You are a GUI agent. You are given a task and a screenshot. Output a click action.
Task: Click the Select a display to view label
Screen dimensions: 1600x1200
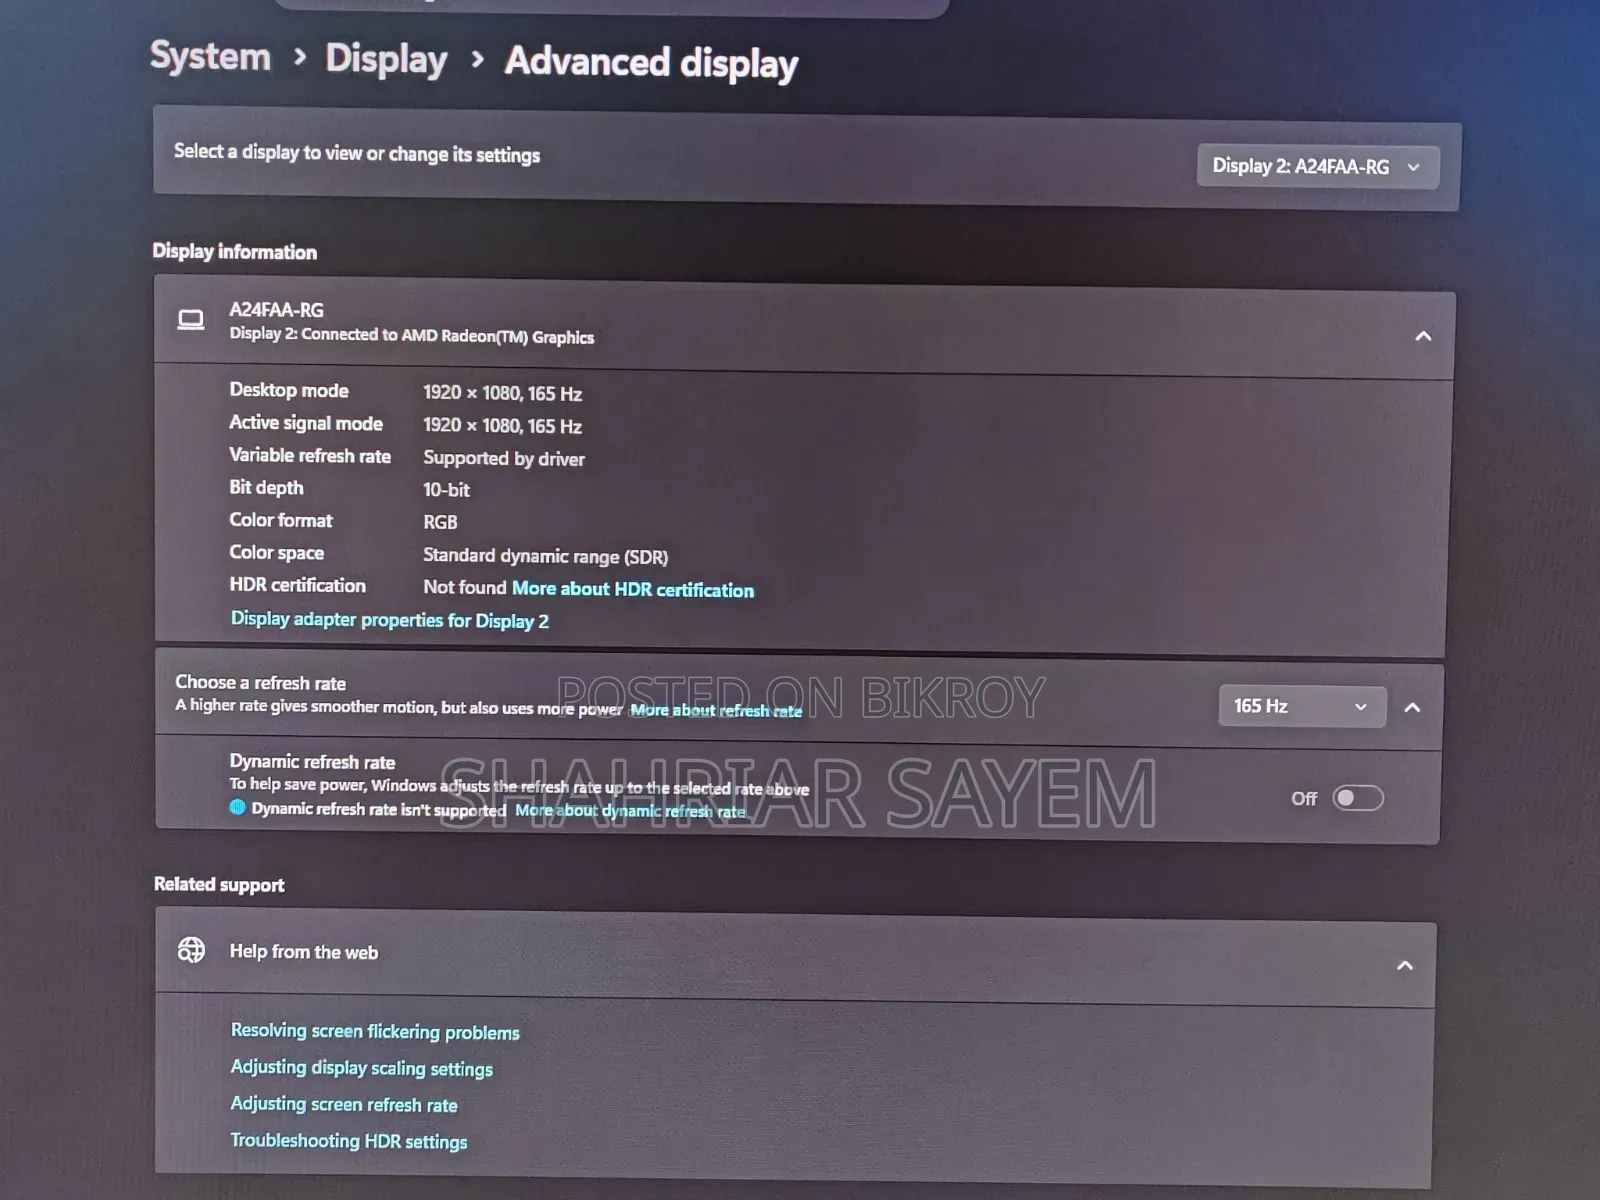(x=357, y=153)
